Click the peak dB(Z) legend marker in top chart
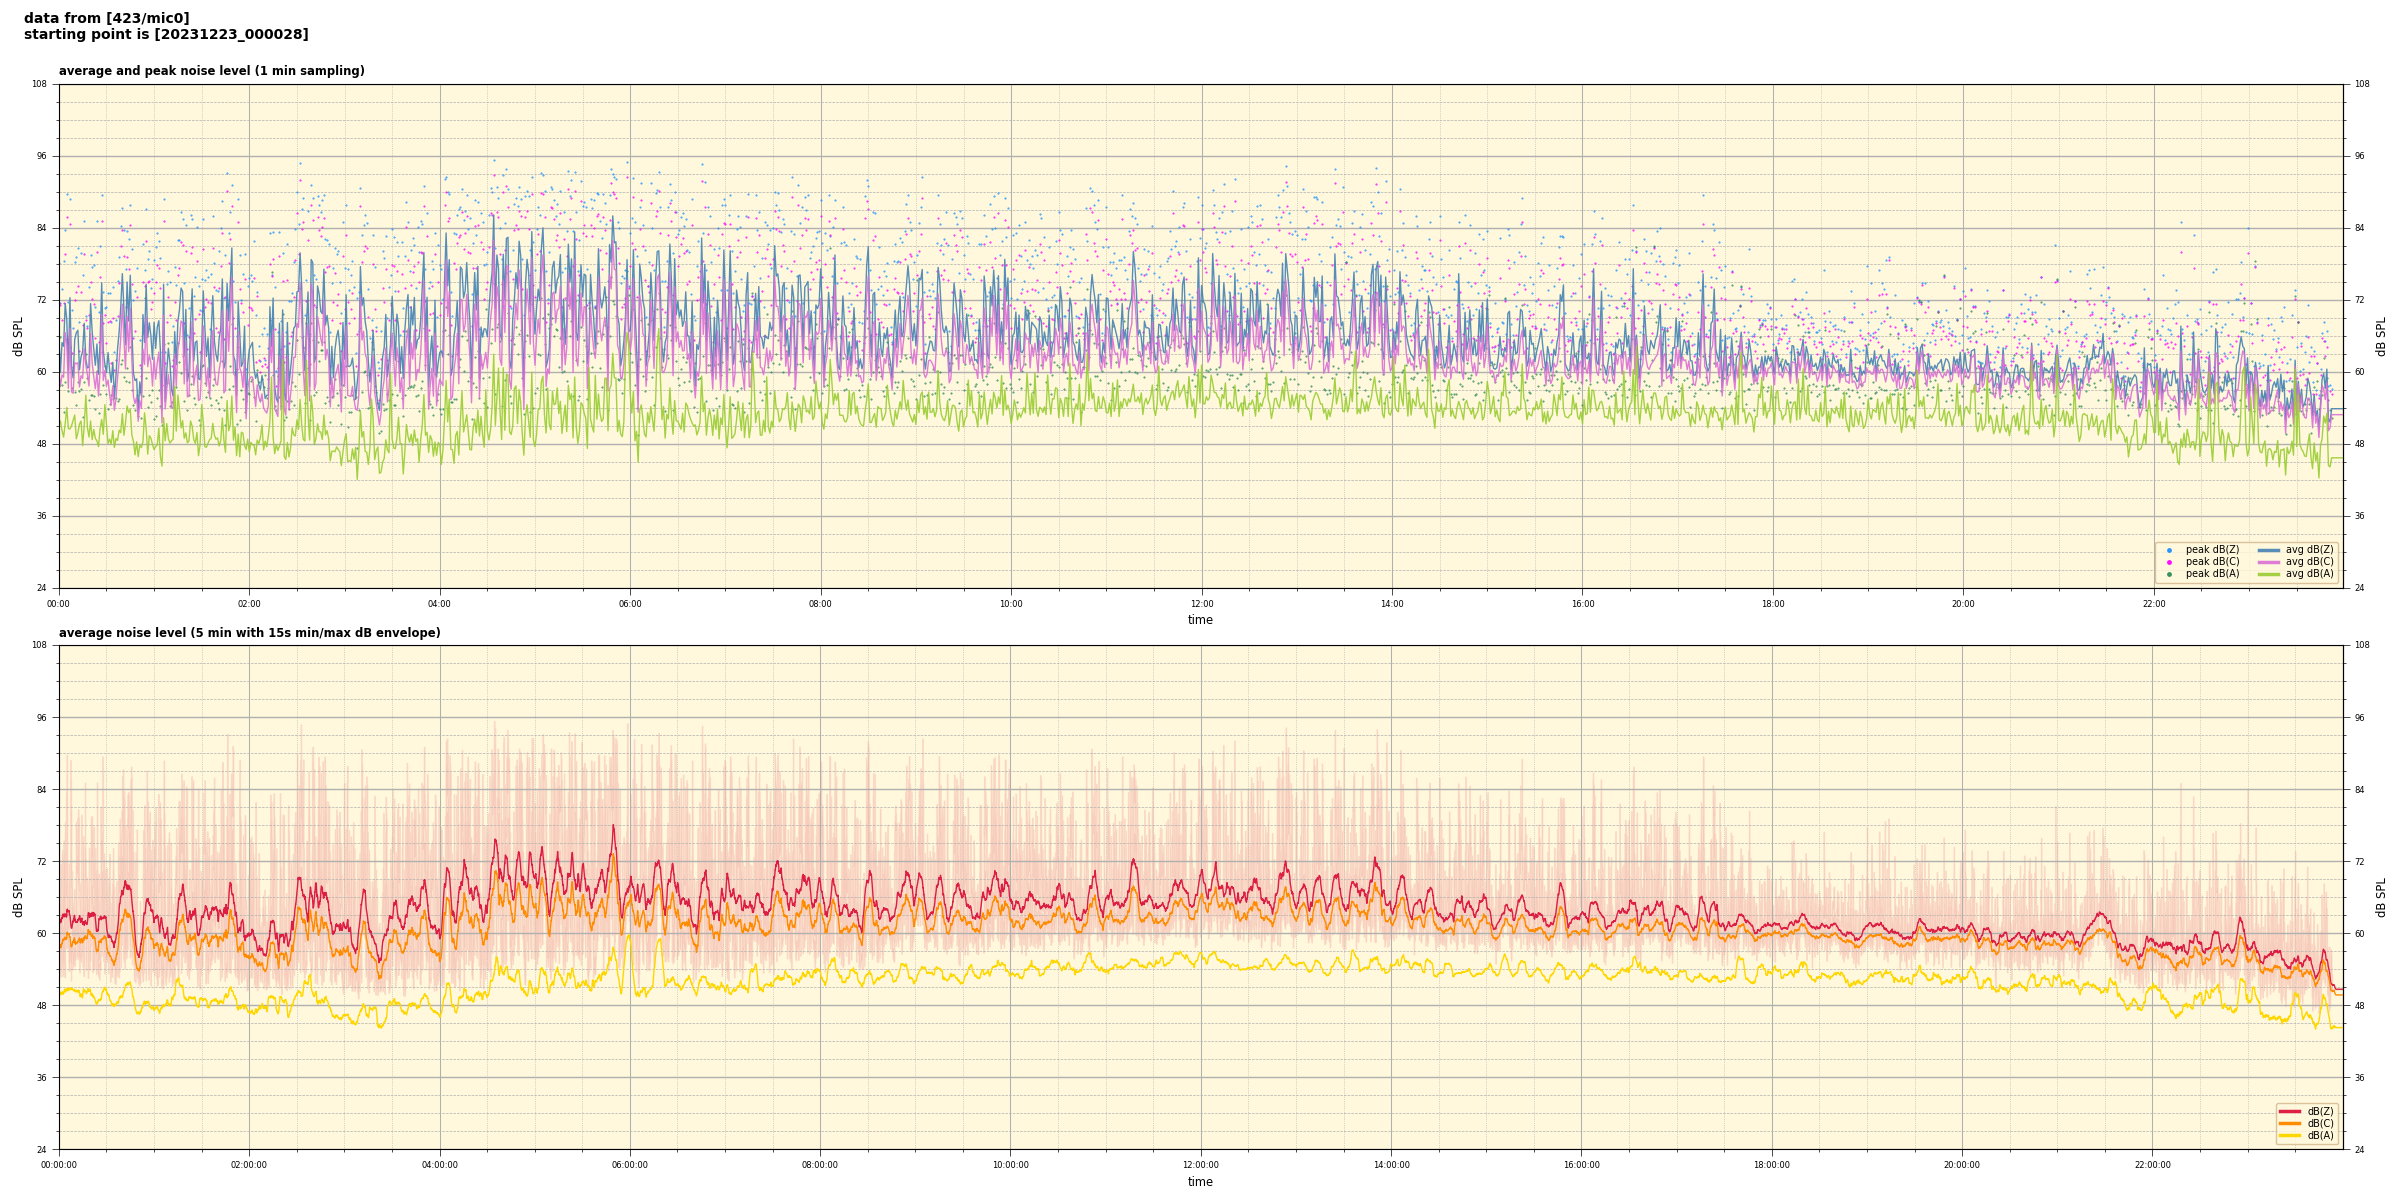This screenshot has height=1200, width=2400. coord(2169,550)
